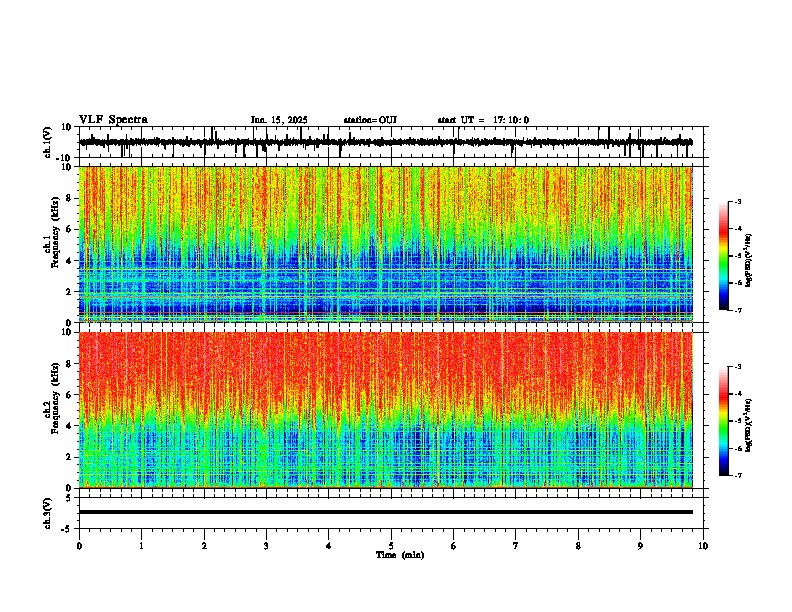Image resolution: width=792 pixels, height=612 pixels.
Task: Click the time axis tick label "10"
Action: click(x=703, y=546)
